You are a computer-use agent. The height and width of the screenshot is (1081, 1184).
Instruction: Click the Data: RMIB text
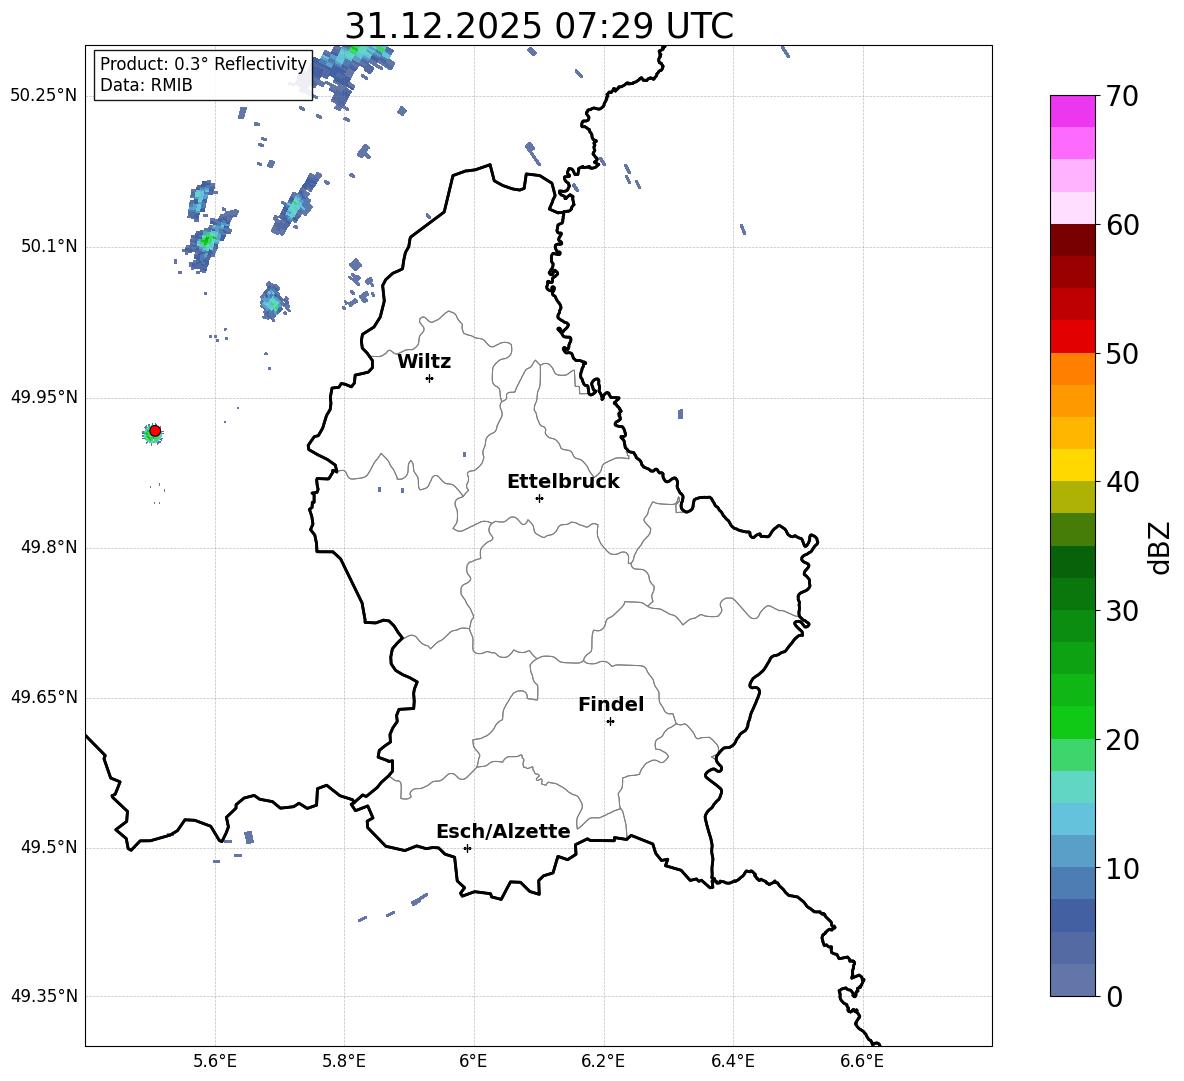(x=146, y=85)
